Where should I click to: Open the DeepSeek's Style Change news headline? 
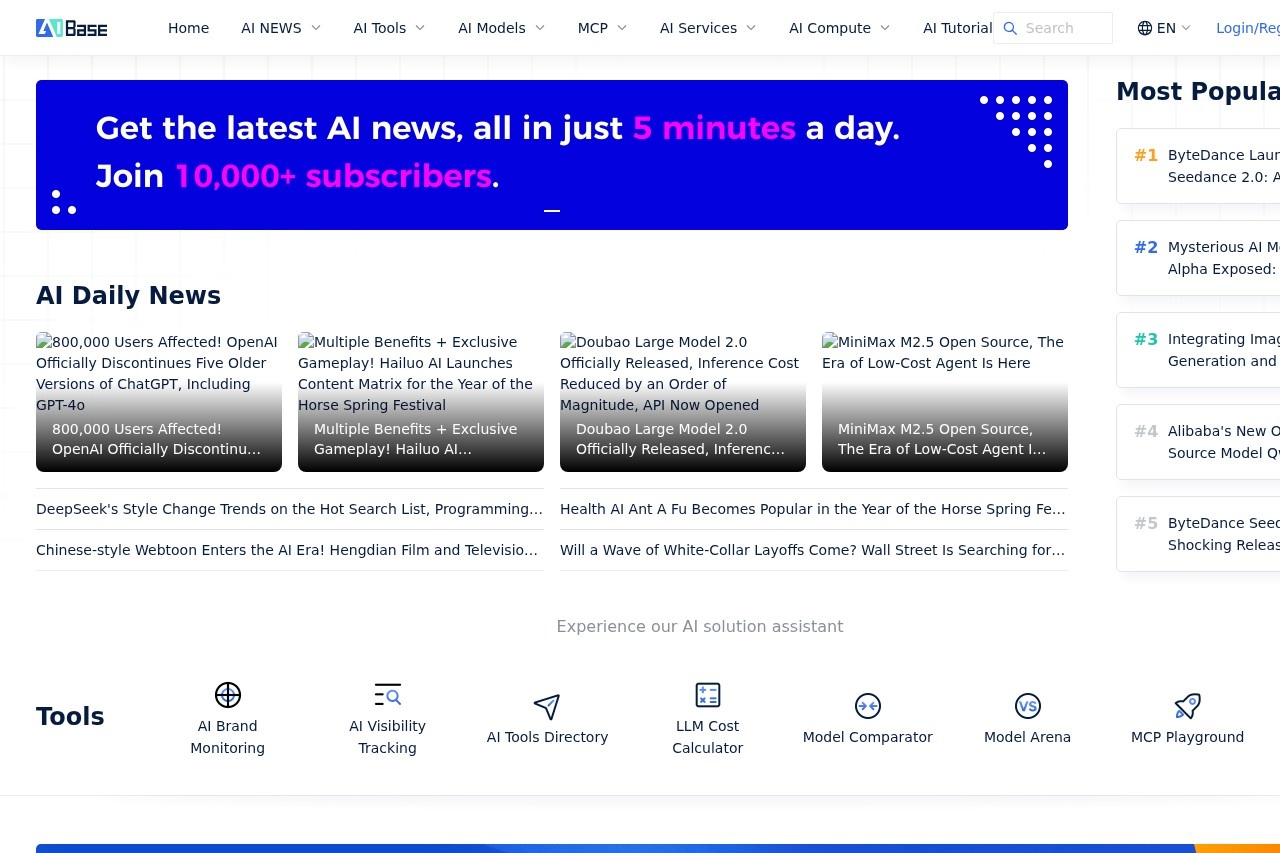[x=289, y=509]
